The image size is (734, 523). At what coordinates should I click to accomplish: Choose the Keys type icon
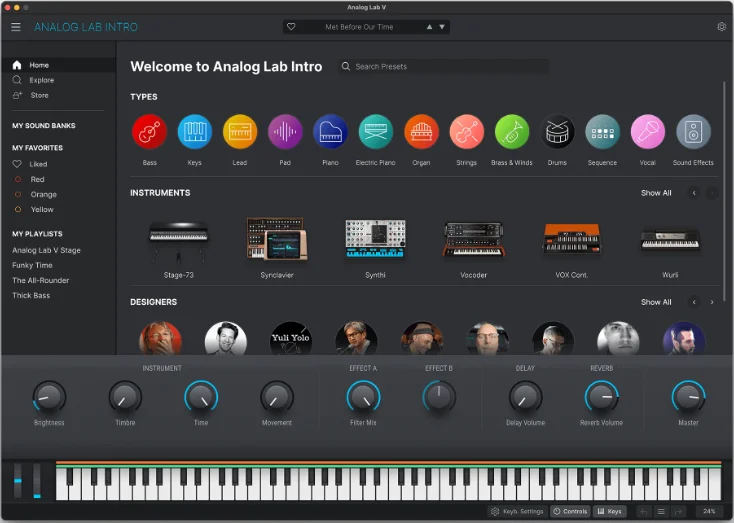pos(195,132)
